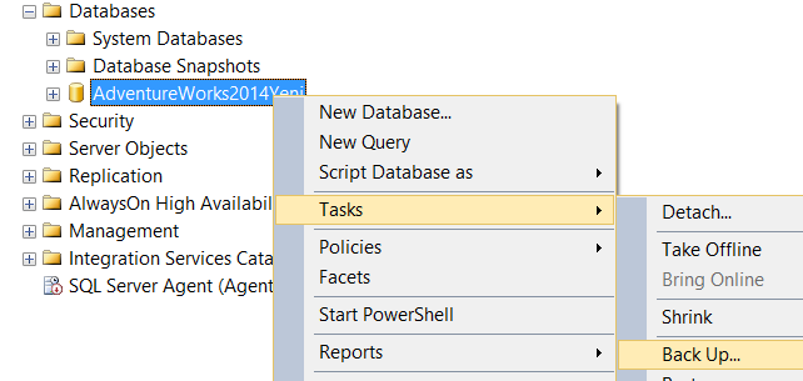Click the Security folder icon

[x=52, y=121]
